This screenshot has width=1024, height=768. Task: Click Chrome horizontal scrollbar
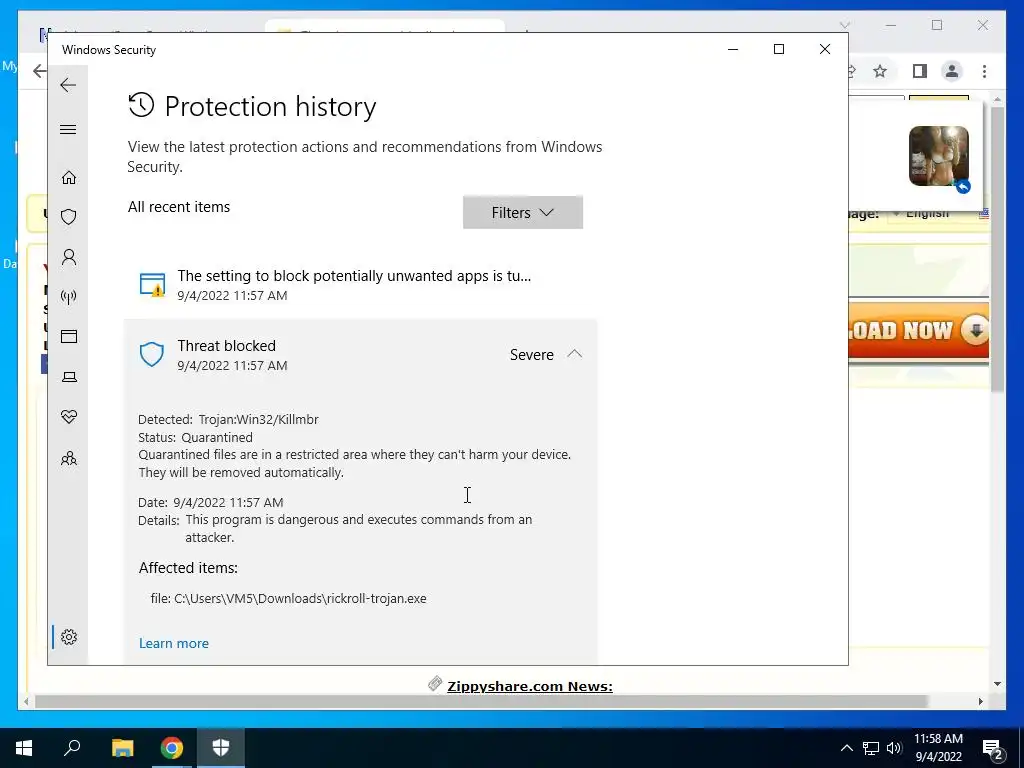coord(481,701)
